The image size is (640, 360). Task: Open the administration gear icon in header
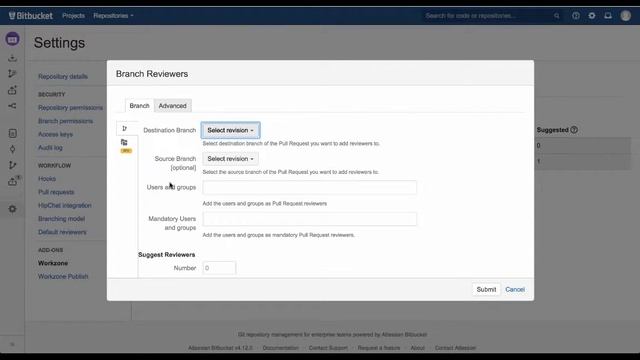point(592,16)
